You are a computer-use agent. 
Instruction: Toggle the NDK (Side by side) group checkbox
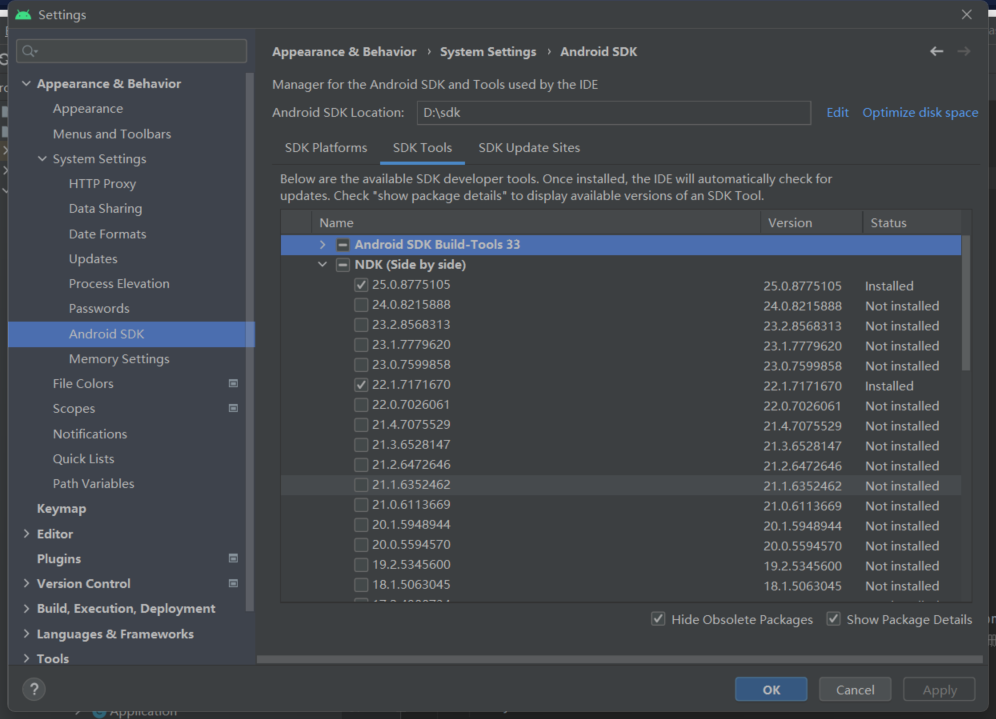[342, 265]
